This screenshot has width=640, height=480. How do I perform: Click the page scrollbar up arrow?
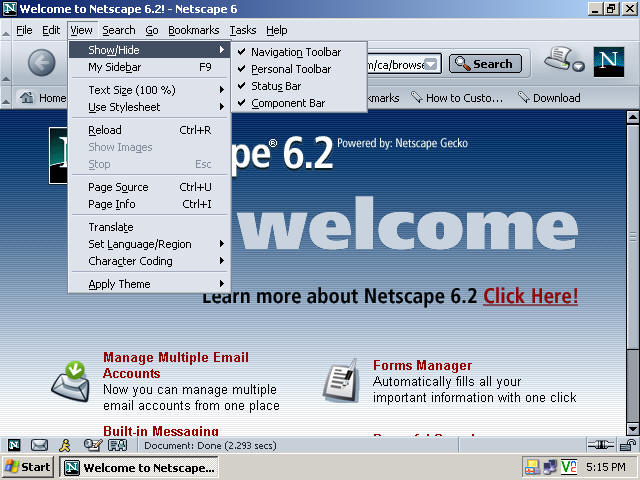point(632,118)
